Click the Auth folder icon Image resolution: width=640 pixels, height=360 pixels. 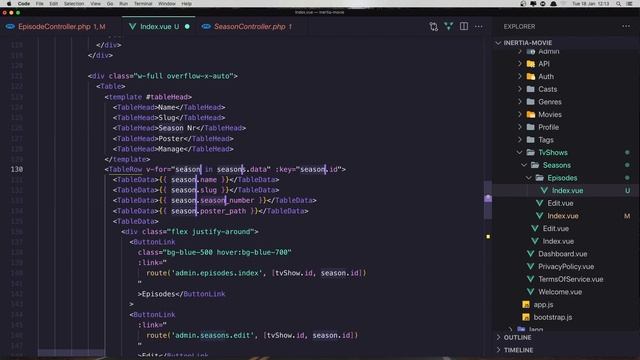pos(531,76)
